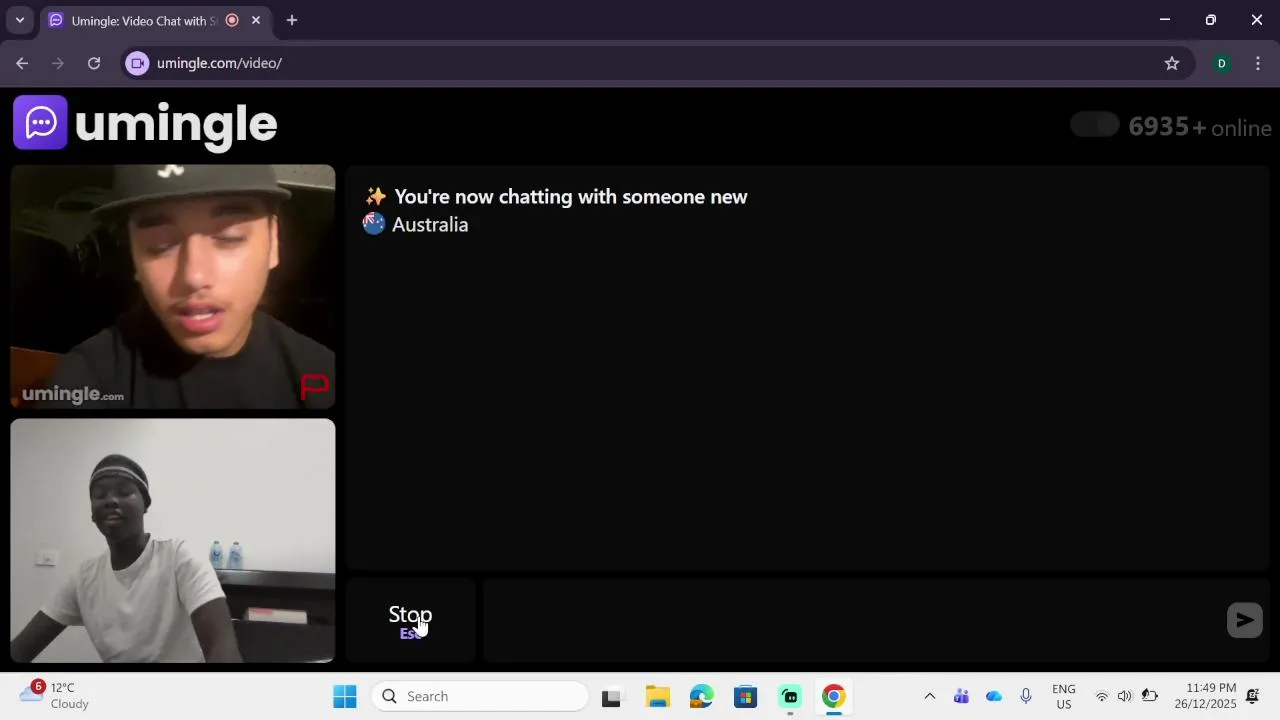Click the tab recording indicator icon

[232, 20]
